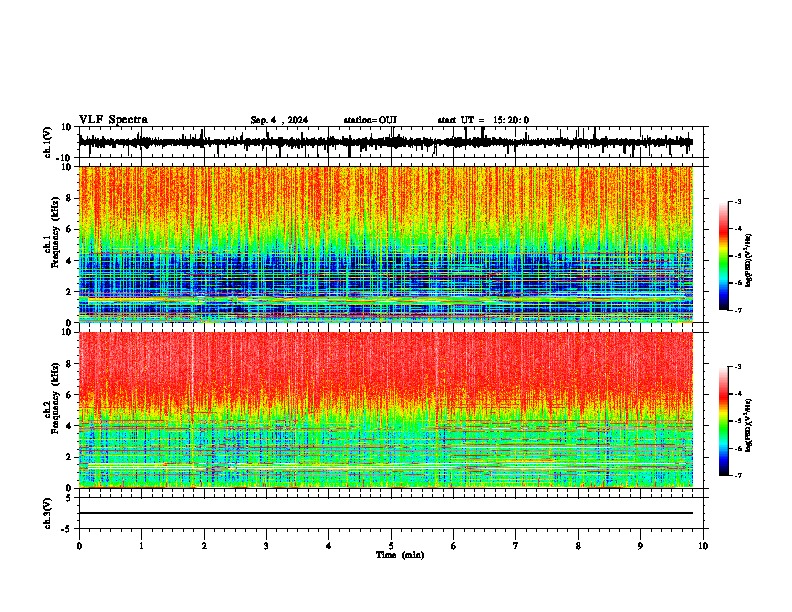This screenshot has width=792, height=612.
Task: Click the "-7" label on ch.2 colorbar
Action: click(737, 475)
